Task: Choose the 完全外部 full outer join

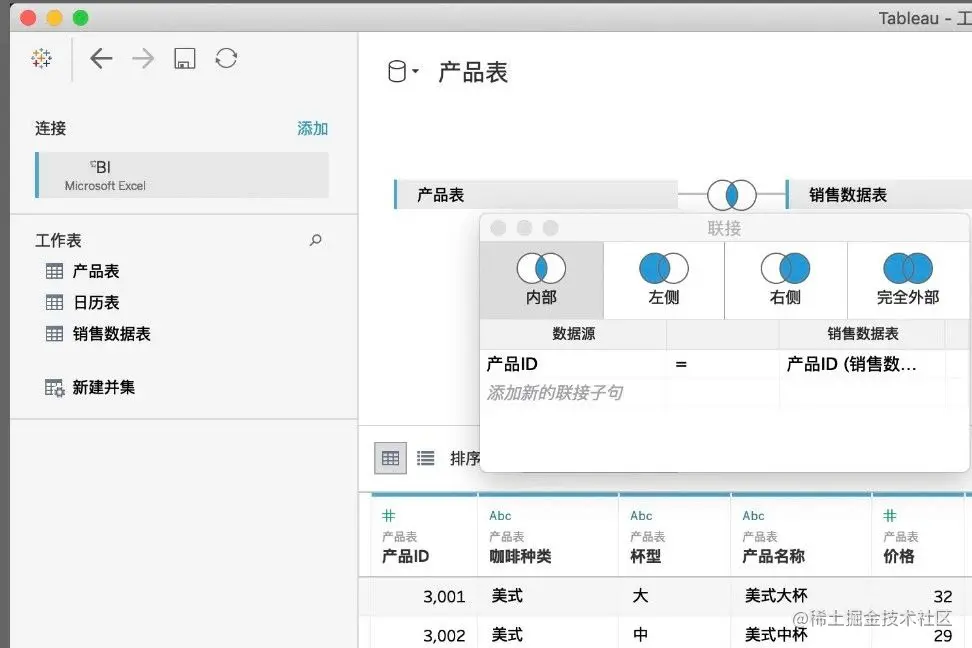Action: (908, 280)
